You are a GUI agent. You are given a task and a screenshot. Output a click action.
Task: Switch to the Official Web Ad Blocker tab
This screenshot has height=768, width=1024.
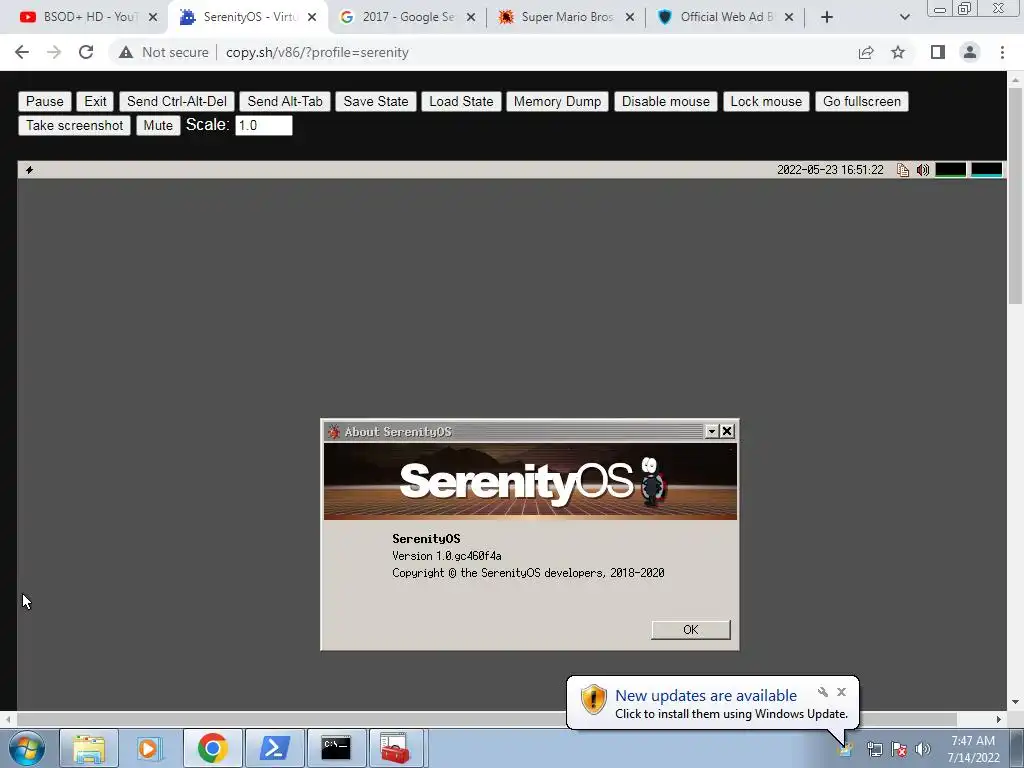click(x=725, y=17)
